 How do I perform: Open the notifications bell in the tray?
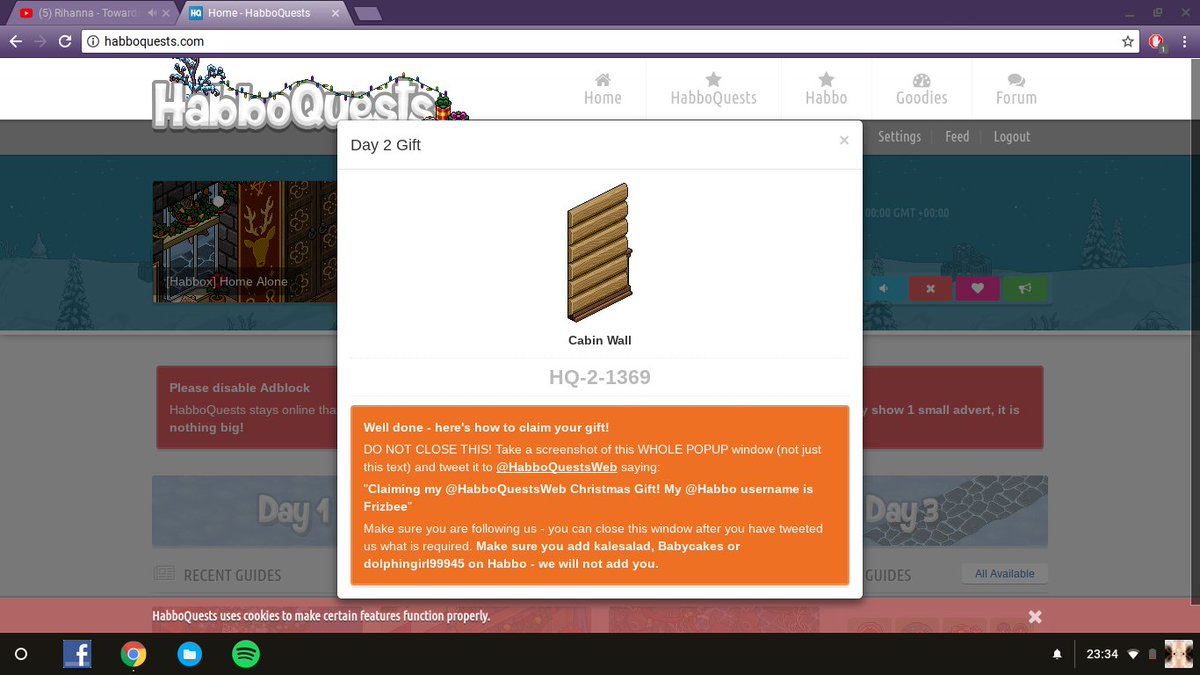click(x=1057, y=654)
